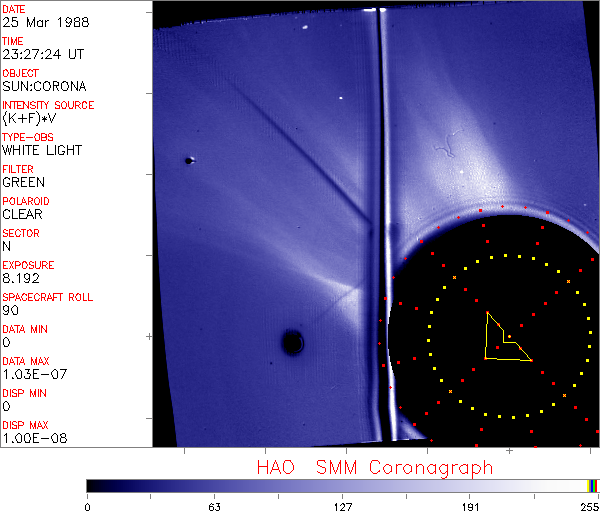Image resolution: width=600 pixels, height=512 pixels.
Task: Click the polaroid value "CLEAR"
Action: (x=22, y=214)
